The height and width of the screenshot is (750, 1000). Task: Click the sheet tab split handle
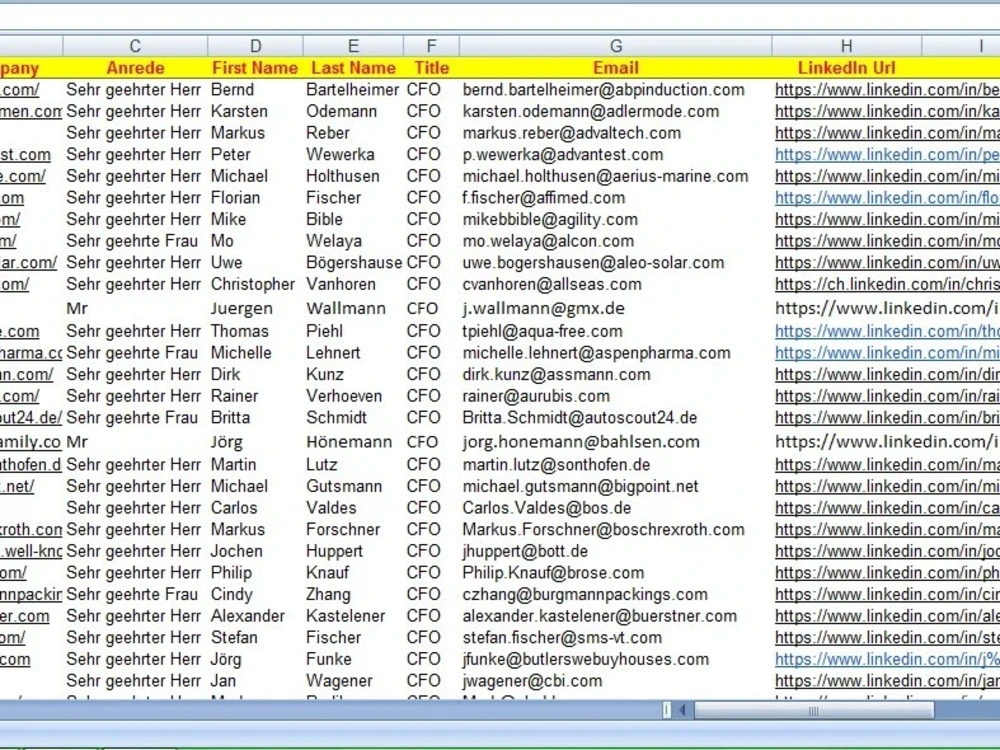click(x=666, y=710)
